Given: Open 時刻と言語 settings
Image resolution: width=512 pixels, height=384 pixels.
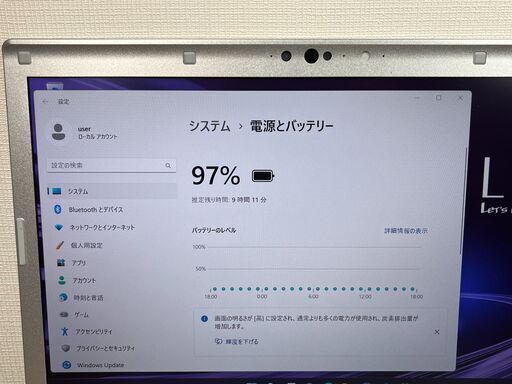Looking at the screenshot, I should pos(88,298).
